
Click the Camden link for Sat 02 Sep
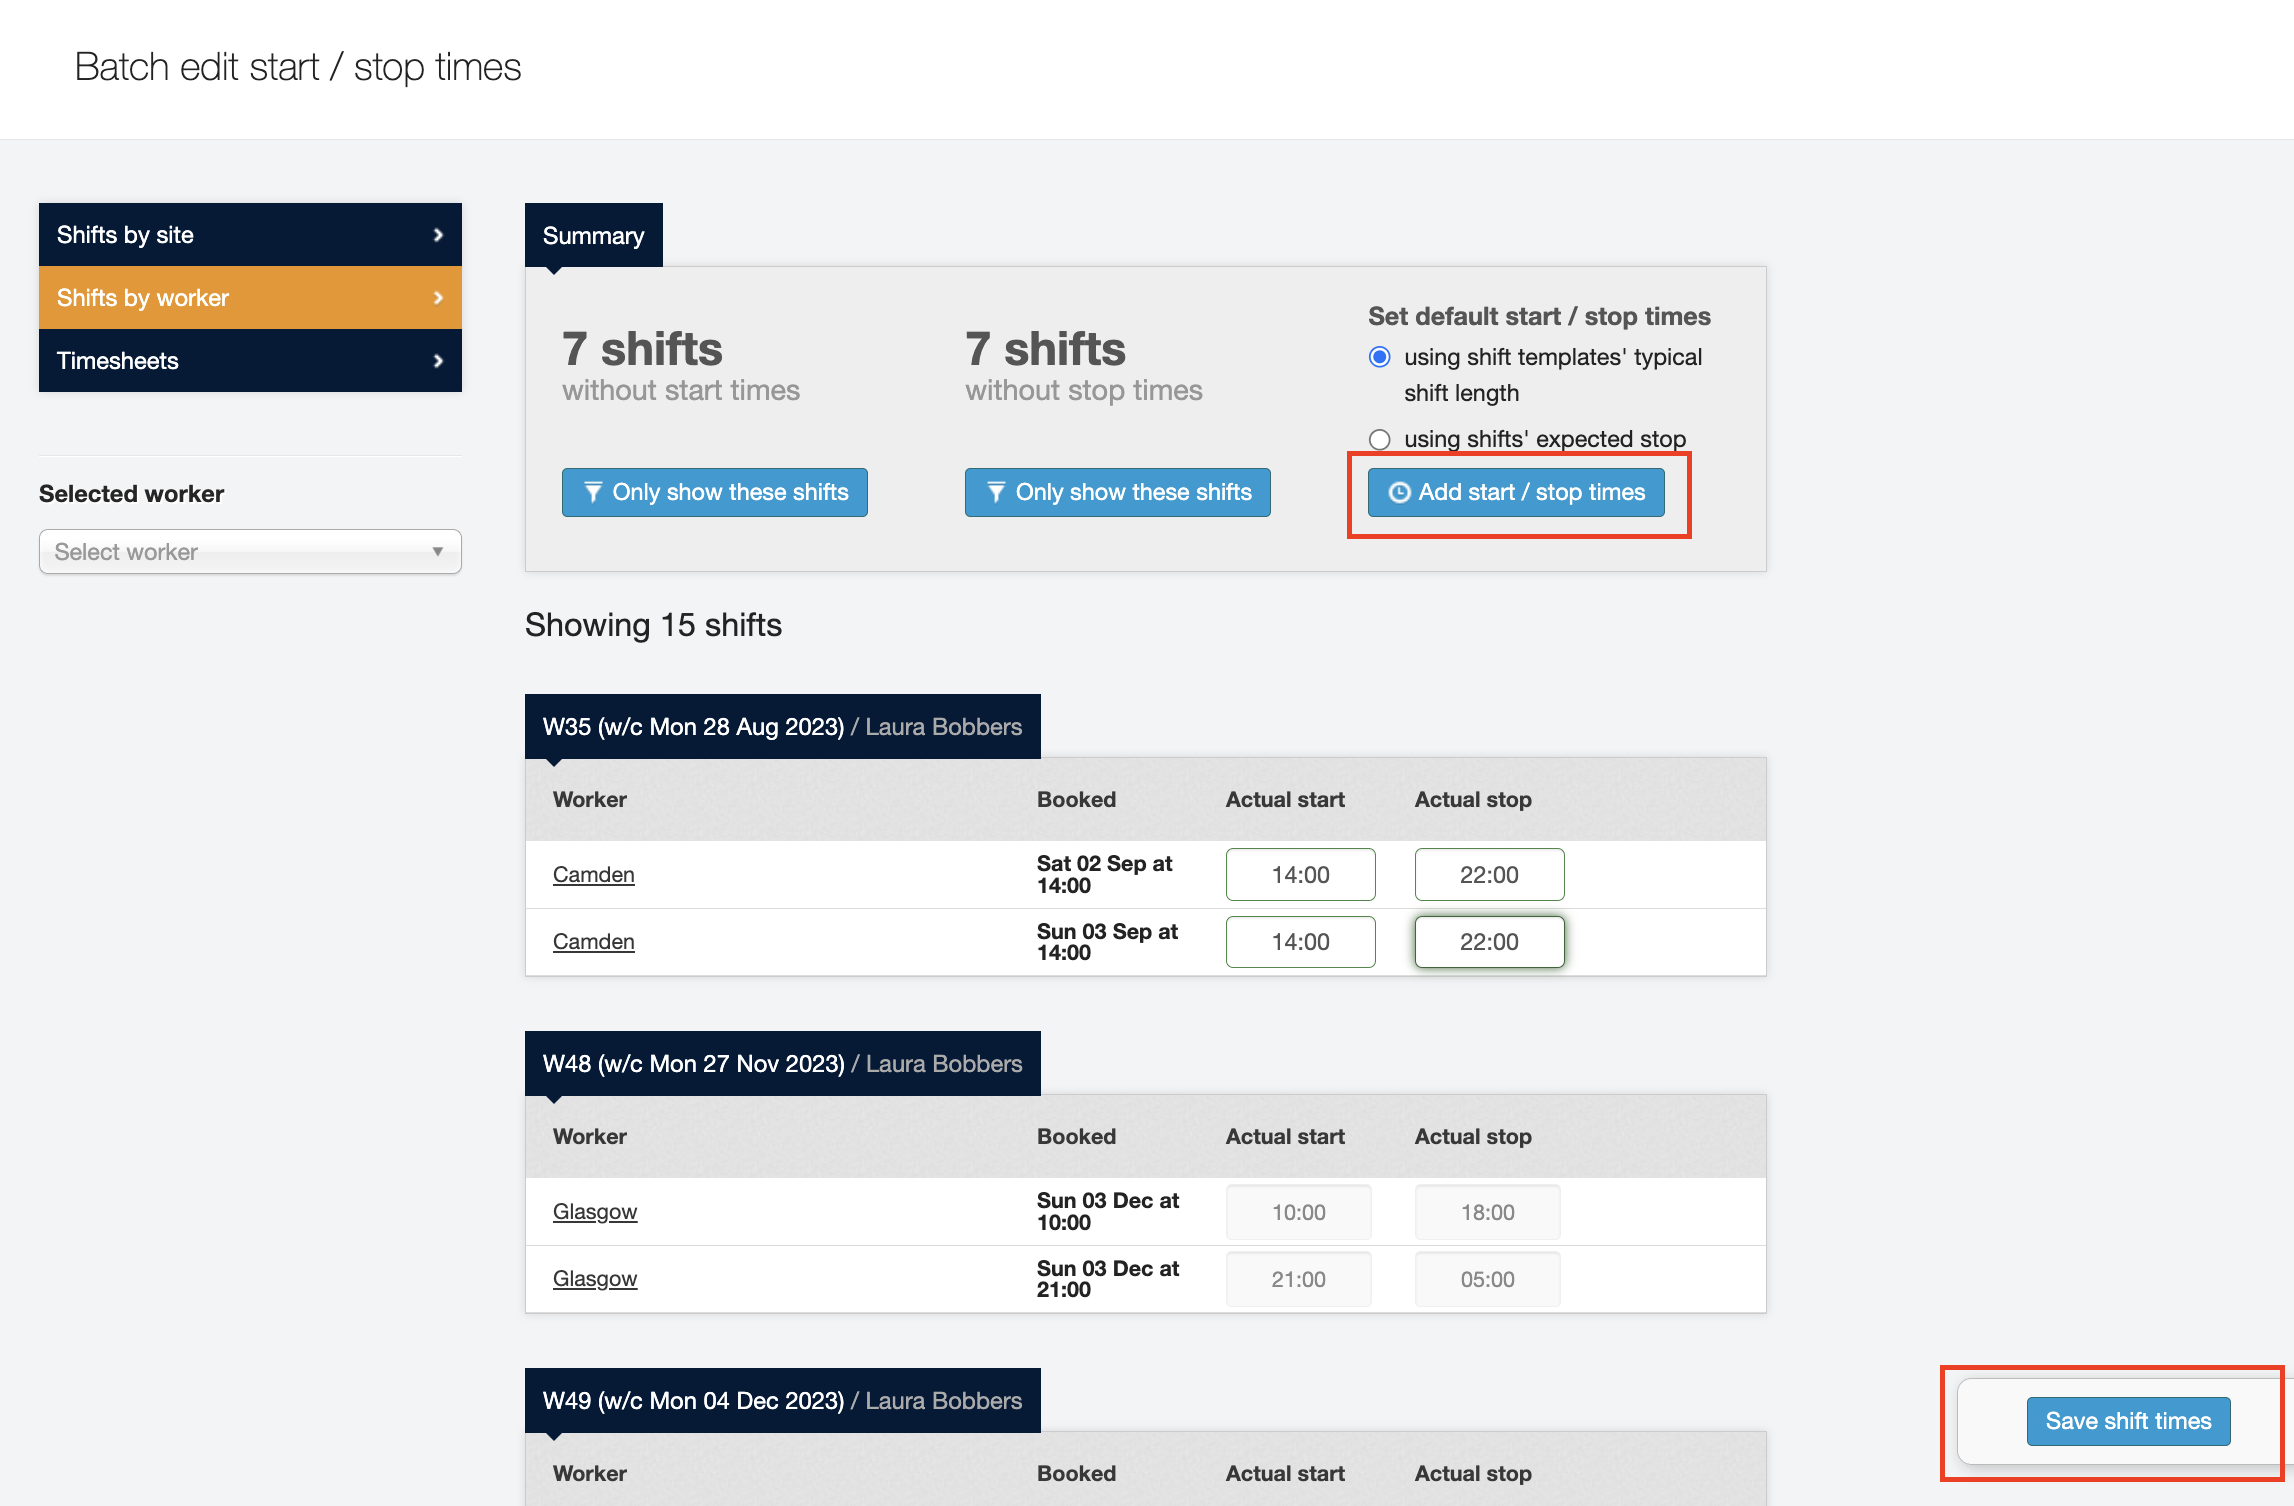pos(593,875)
